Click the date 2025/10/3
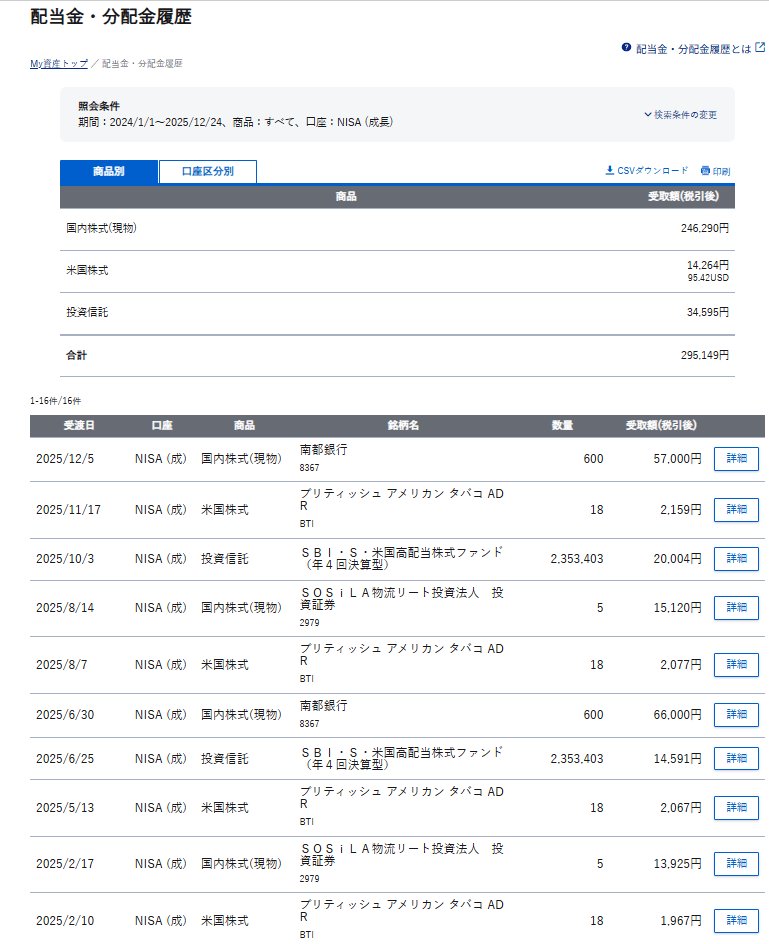The width and height of the screenshot is (769, 944). tap(65, 559)
